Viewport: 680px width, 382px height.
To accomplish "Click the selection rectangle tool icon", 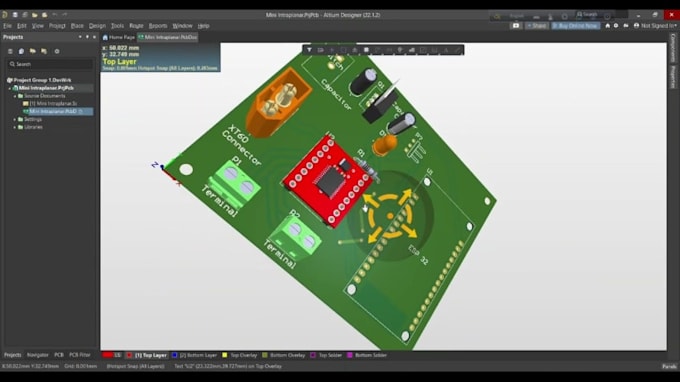I will pos(343,50).
